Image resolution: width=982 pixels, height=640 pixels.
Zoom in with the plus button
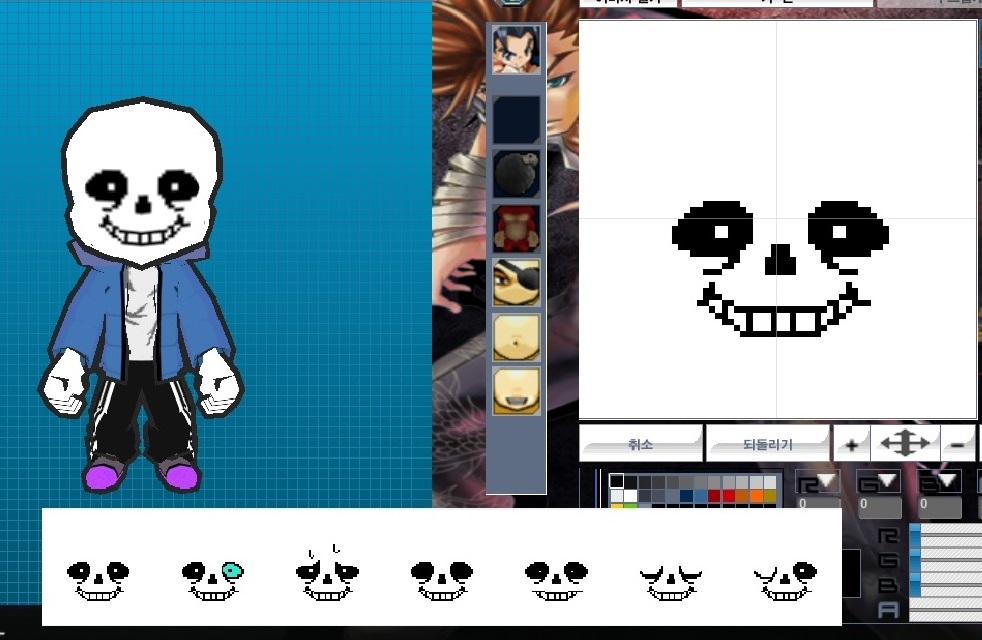851,444
